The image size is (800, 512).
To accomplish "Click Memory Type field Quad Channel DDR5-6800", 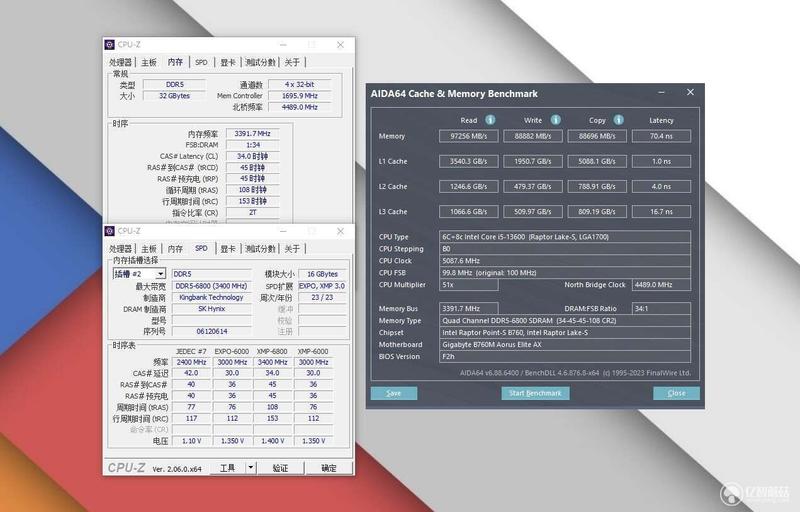I will point(565,321).
